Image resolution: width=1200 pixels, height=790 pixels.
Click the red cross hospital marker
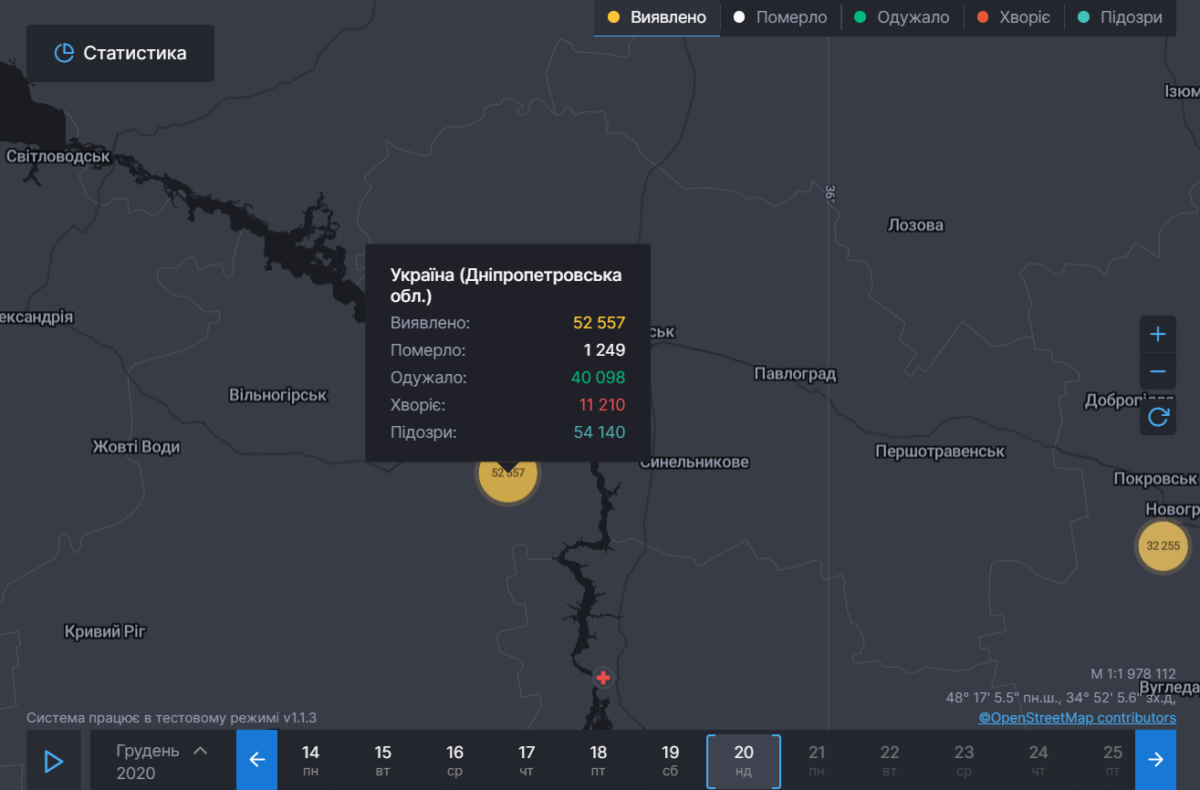(x=603, y=678)
